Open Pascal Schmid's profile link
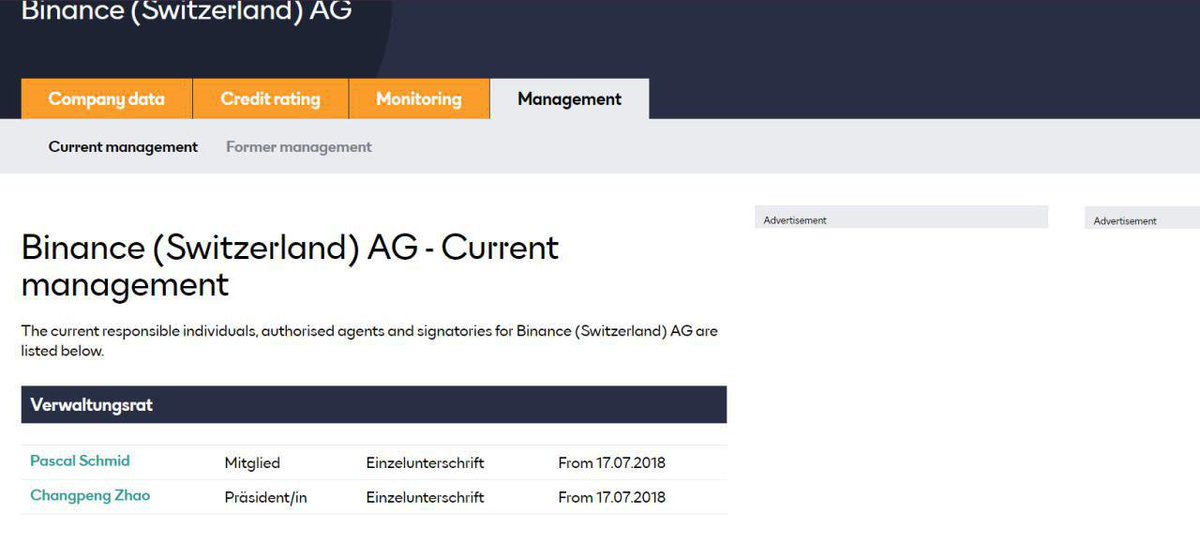 80,461
